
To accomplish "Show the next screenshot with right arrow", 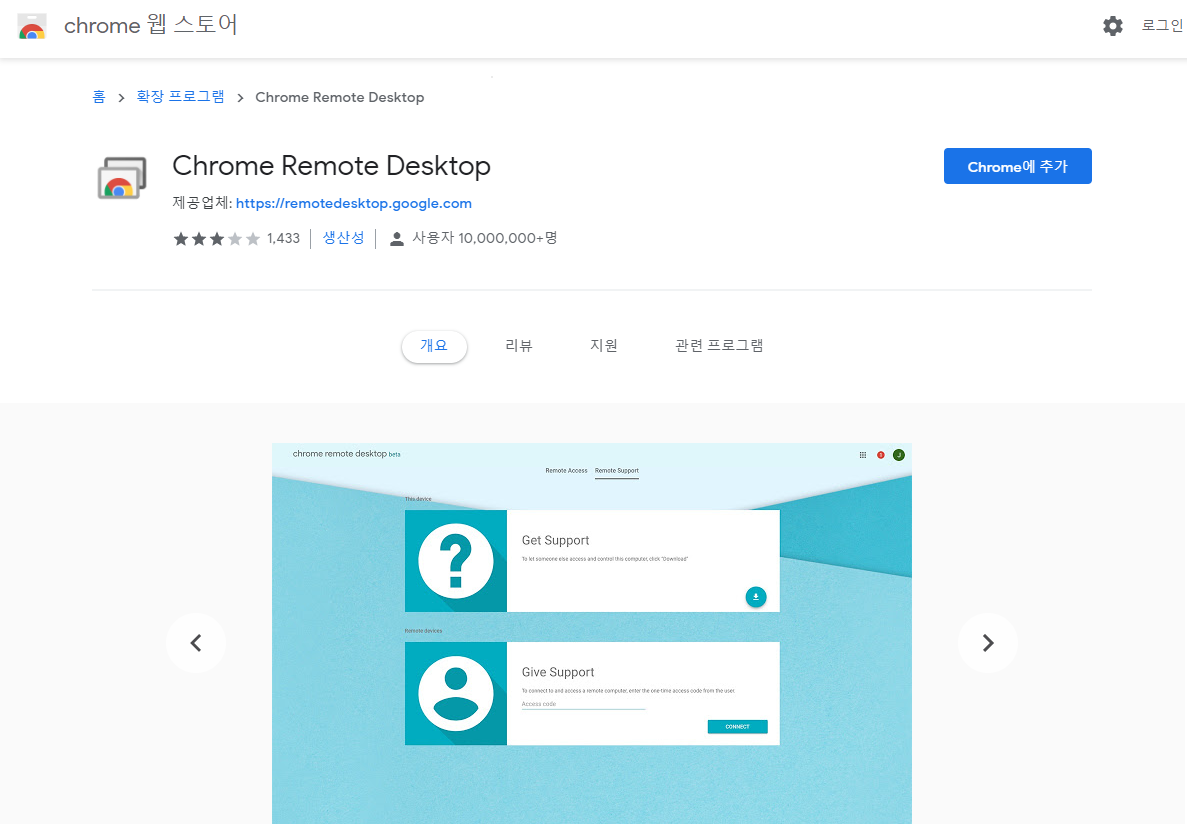I will point(987,643).
